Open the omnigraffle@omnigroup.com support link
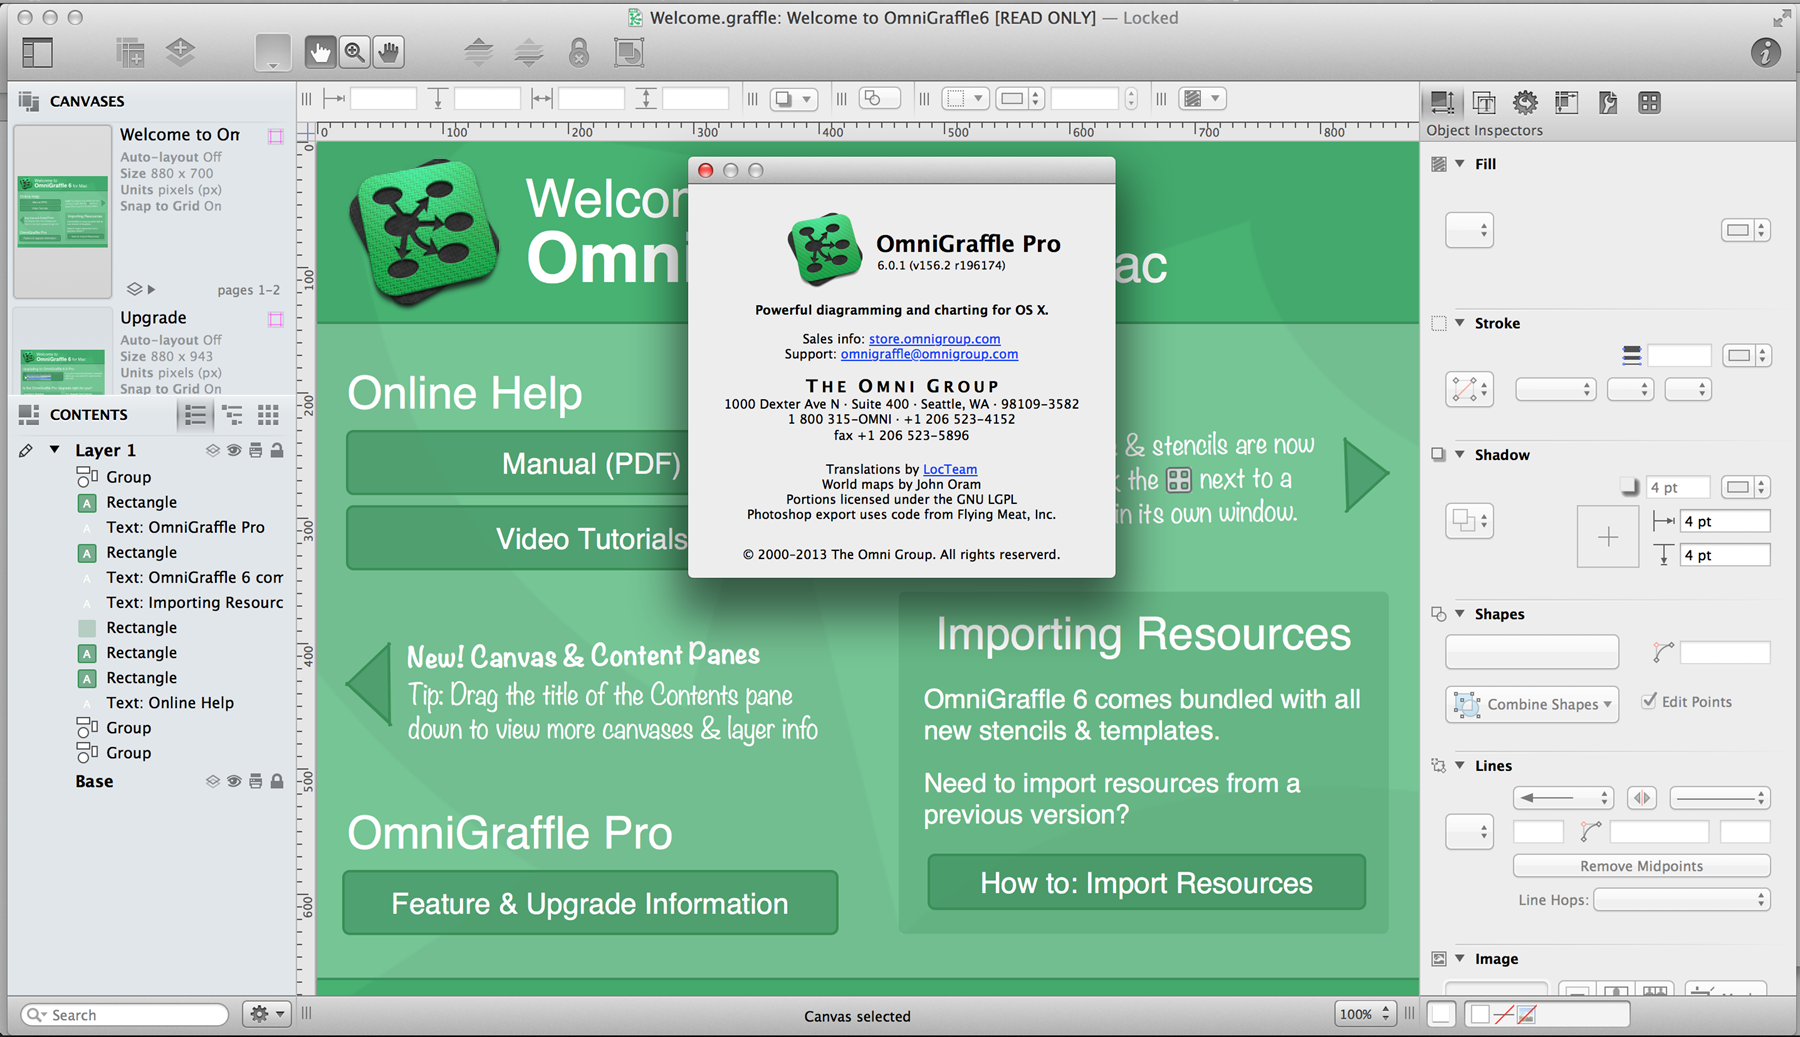1800x1037 pixels. (929, 354)
